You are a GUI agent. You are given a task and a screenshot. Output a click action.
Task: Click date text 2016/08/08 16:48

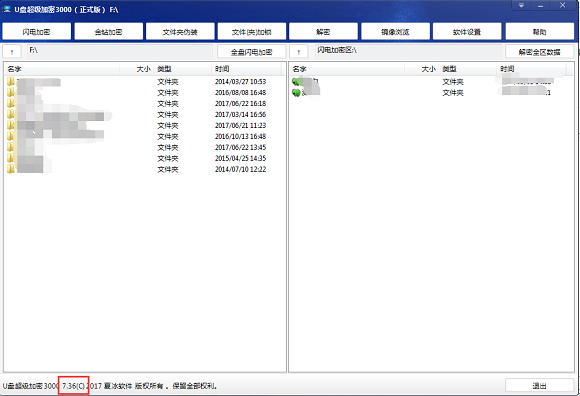point(240,92)
